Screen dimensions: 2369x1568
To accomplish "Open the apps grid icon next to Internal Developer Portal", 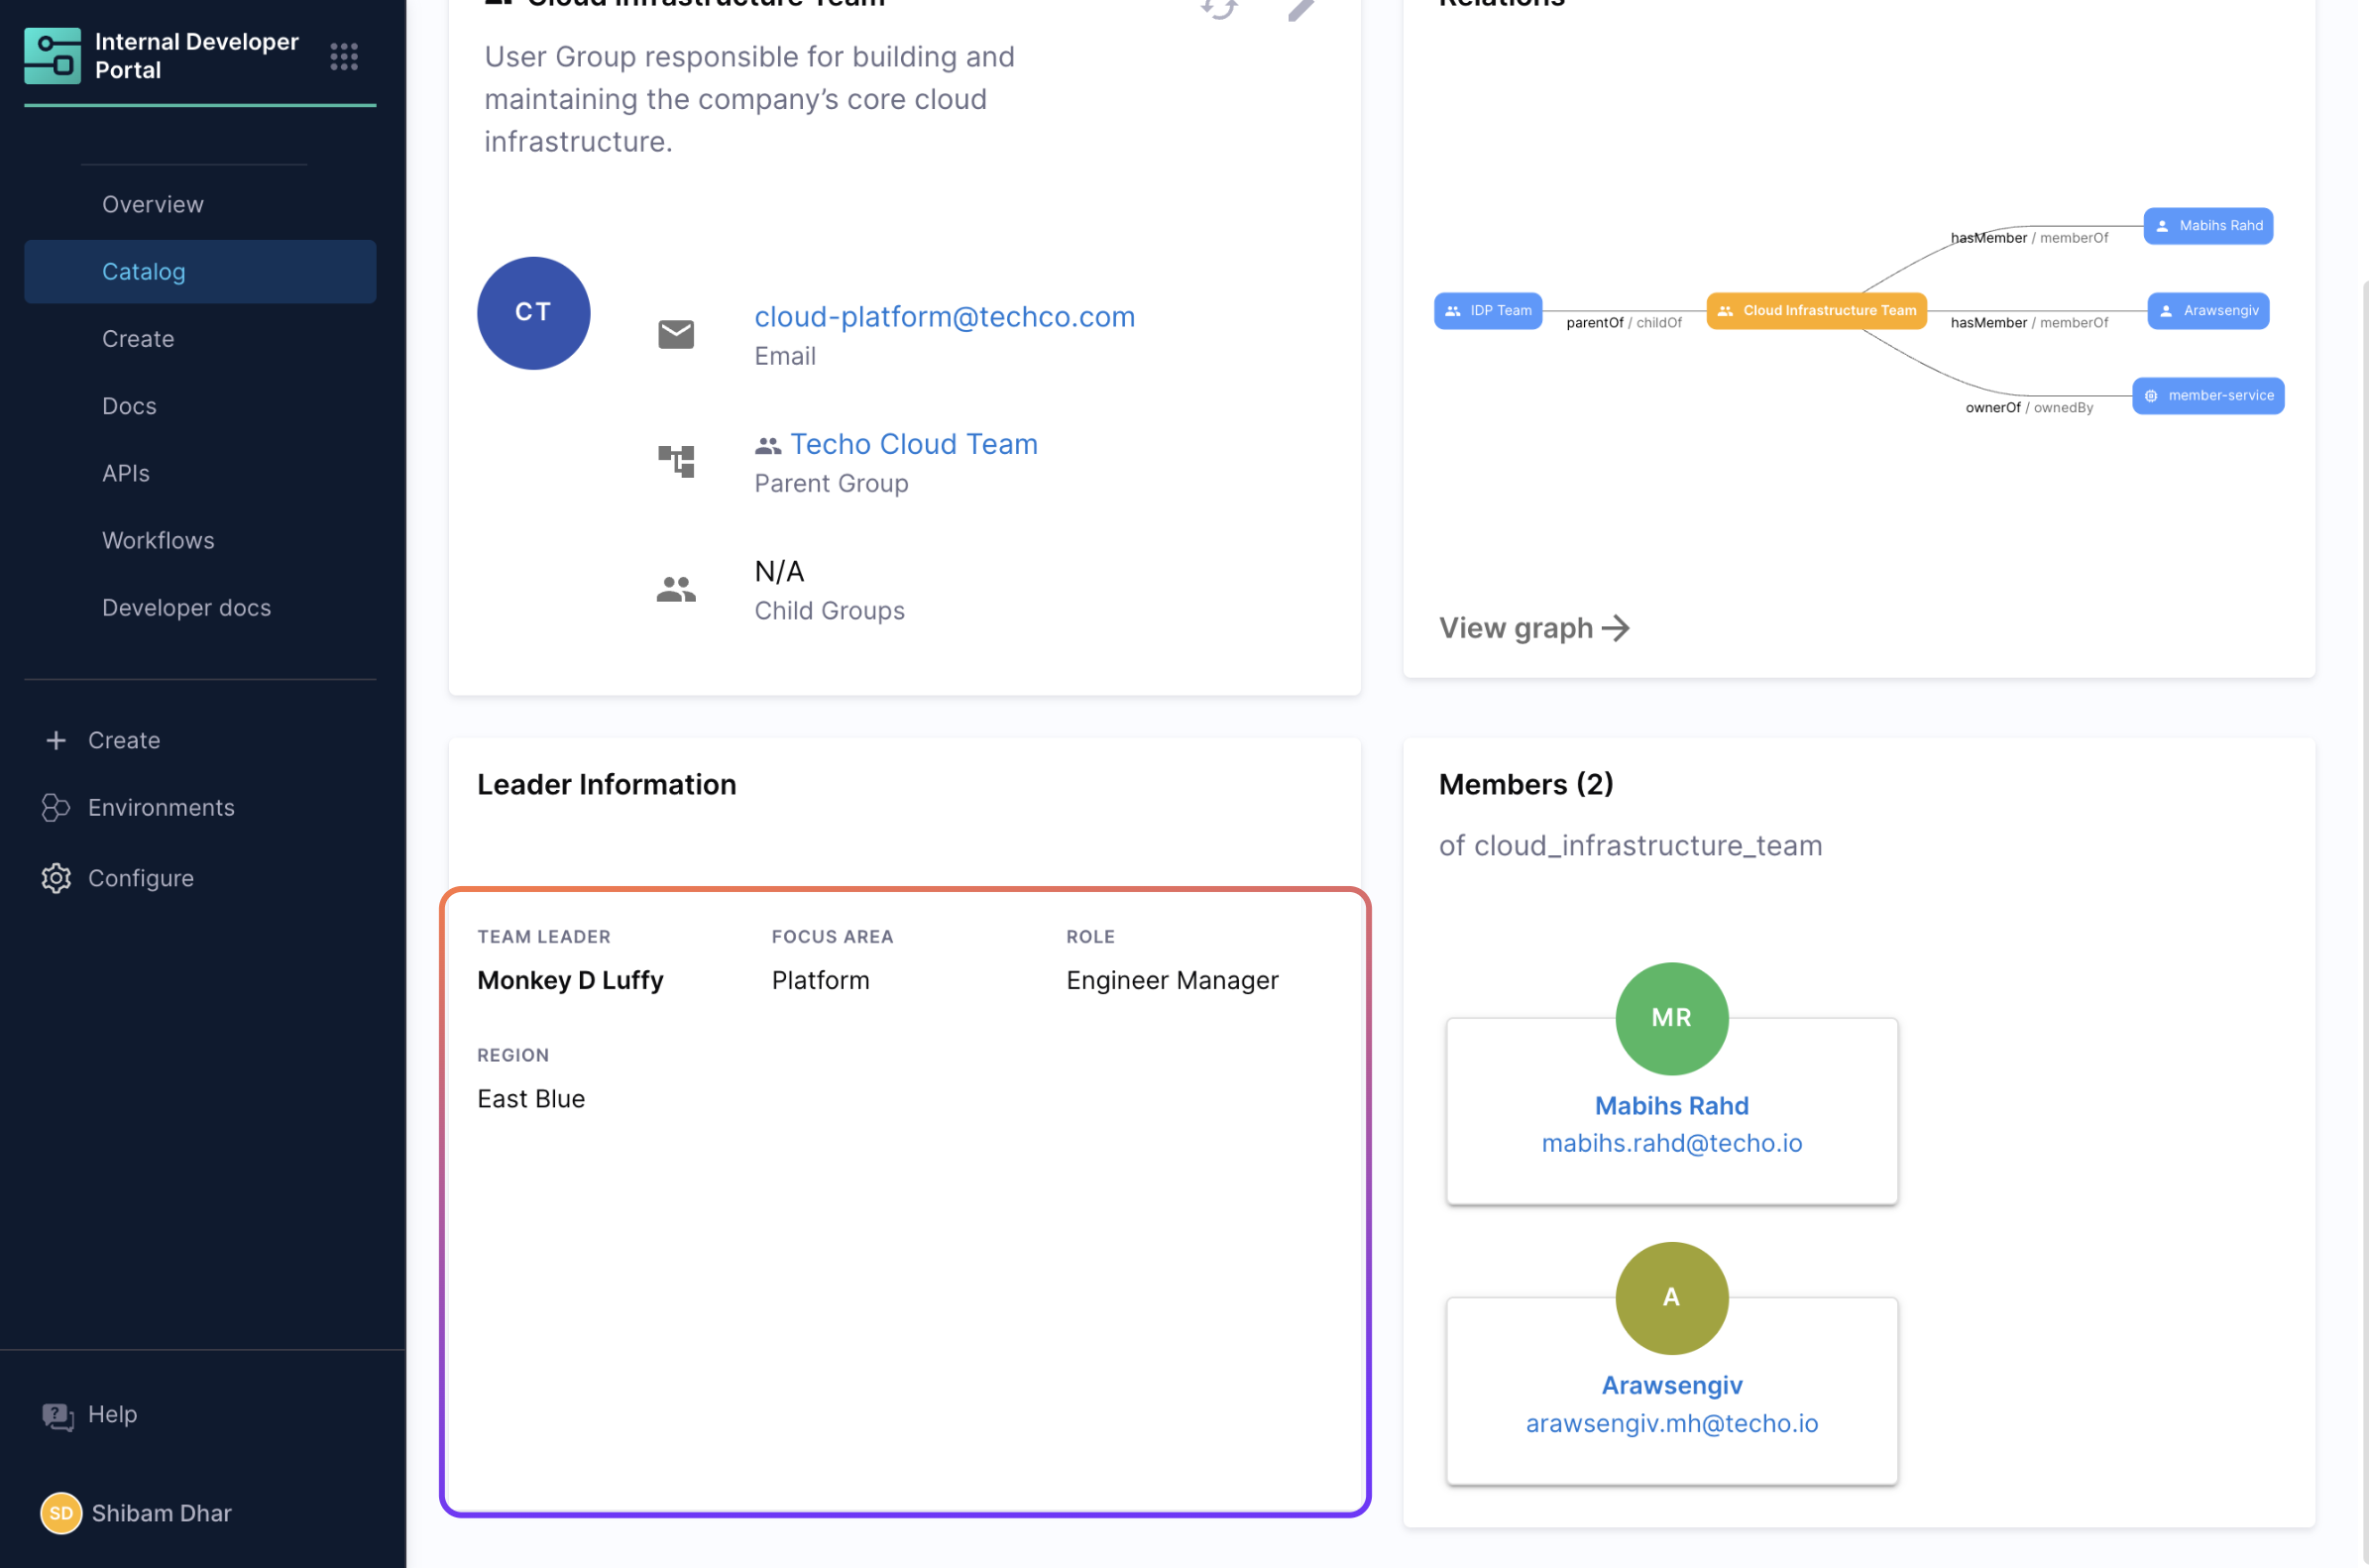I will pyautogui.click(x=343, y=57).
